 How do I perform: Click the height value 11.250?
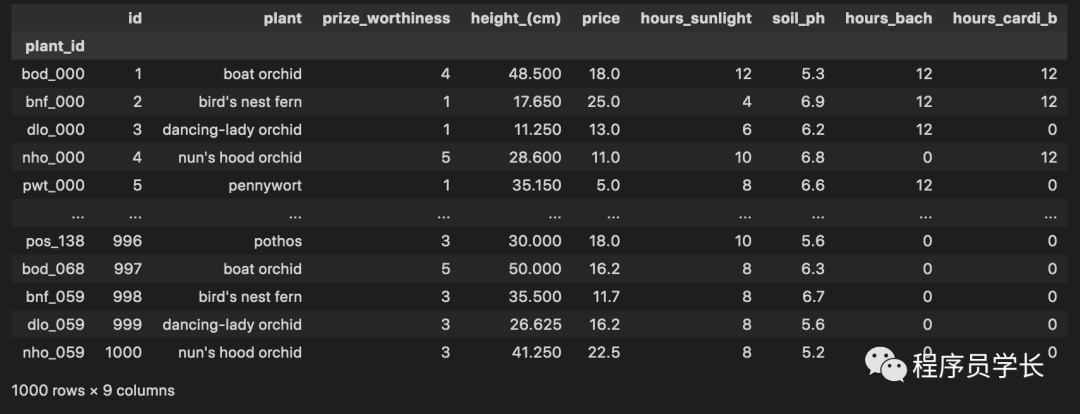pyautogui.click(x=537, y=130)
